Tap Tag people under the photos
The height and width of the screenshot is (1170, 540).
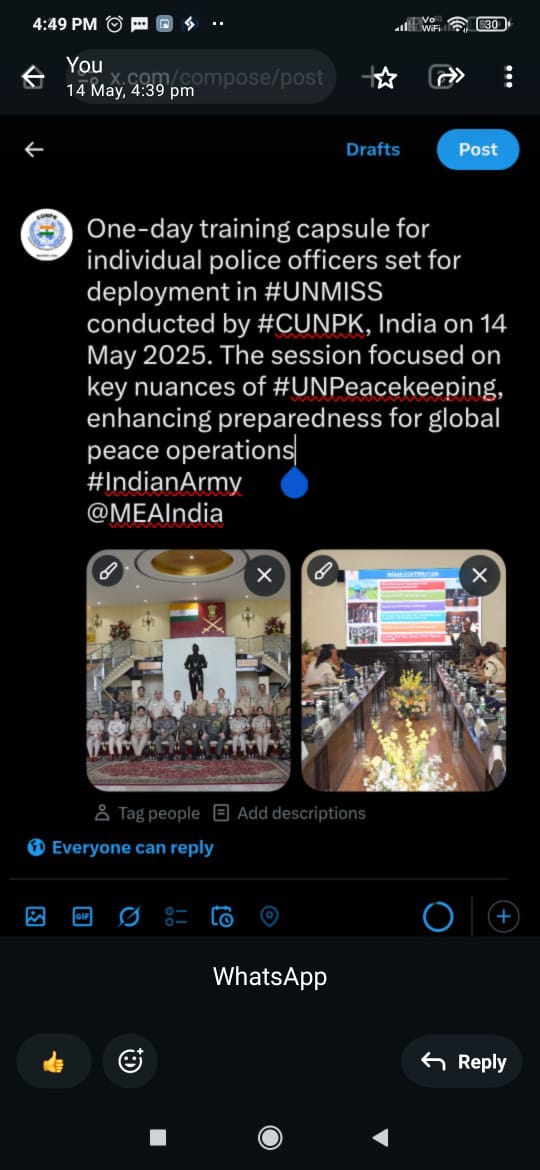coord(148,813)
